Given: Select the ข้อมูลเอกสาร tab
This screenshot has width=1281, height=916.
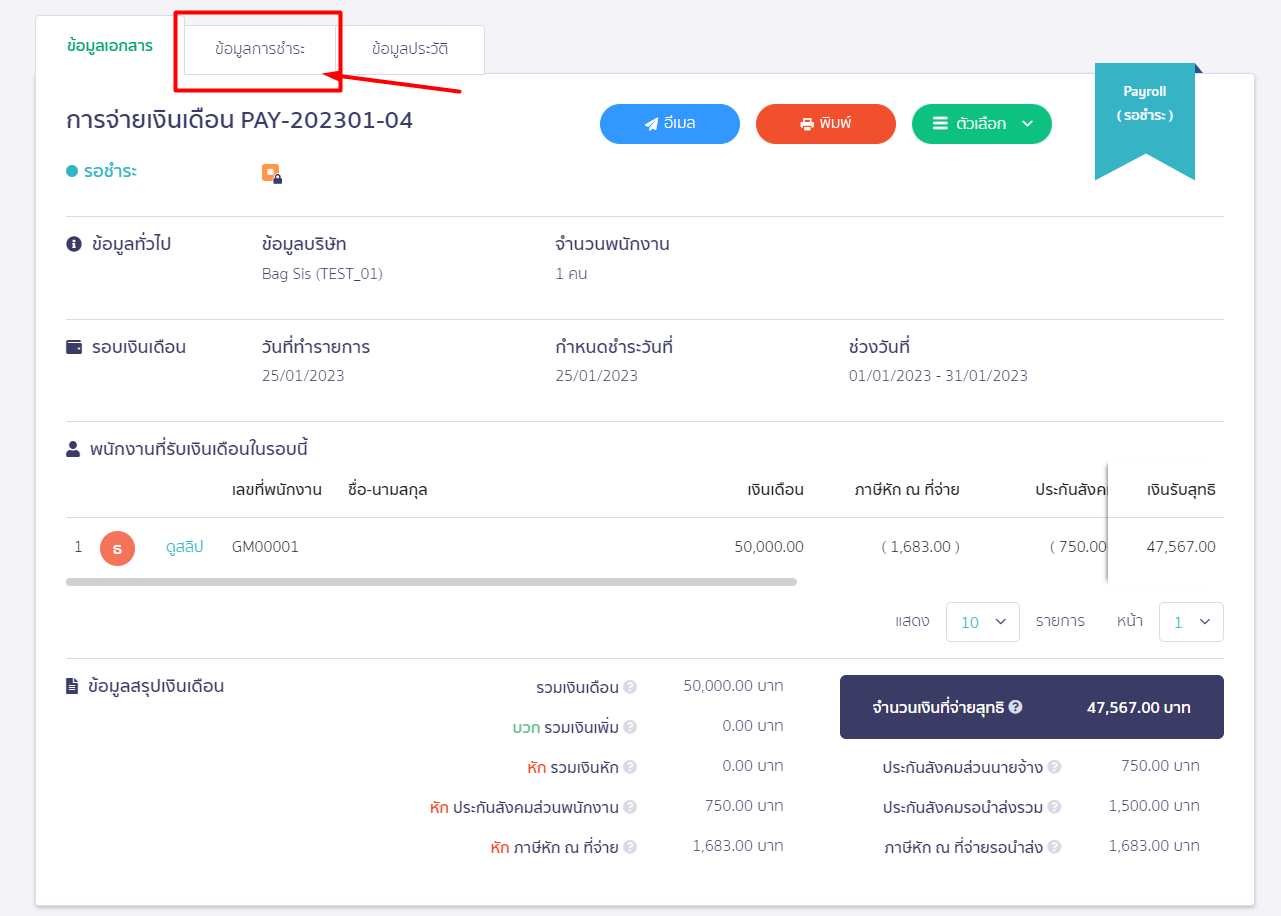Looking at the screenshot, I should tap(109, 46).
